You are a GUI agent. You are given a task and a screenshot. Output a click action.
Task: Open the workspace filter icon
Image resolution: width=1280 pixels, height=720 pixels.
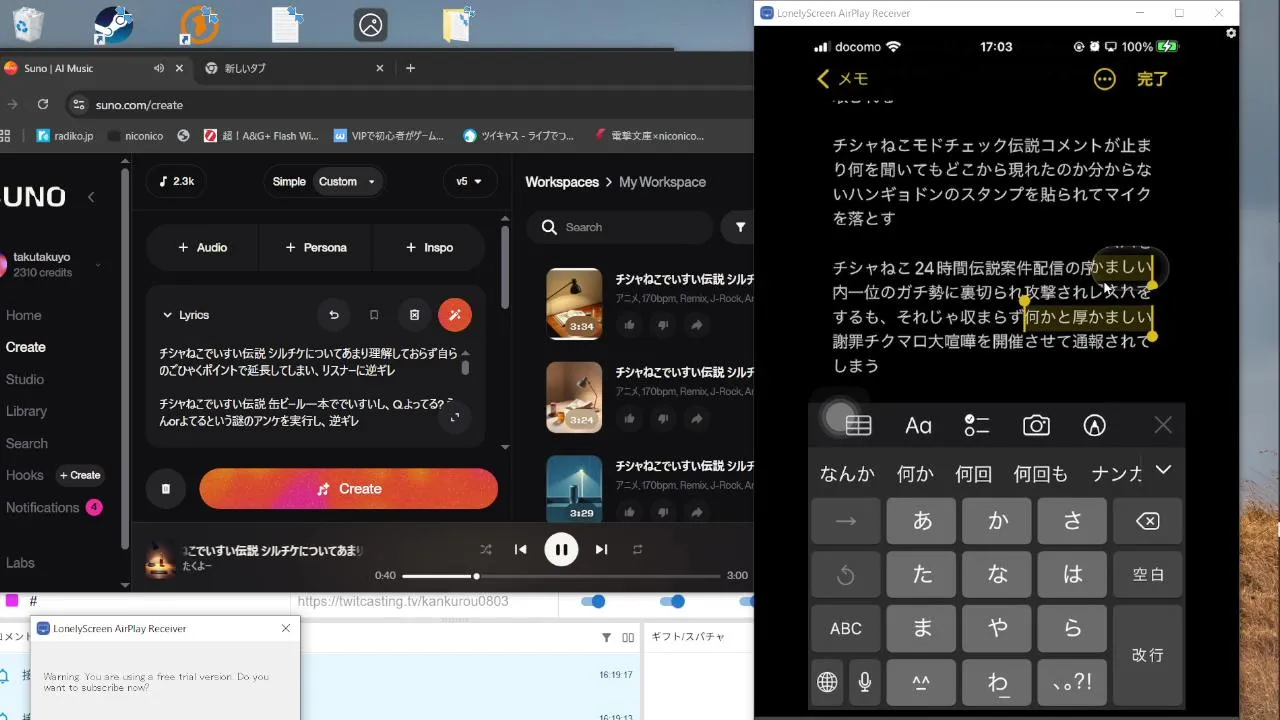pos(740,227)
